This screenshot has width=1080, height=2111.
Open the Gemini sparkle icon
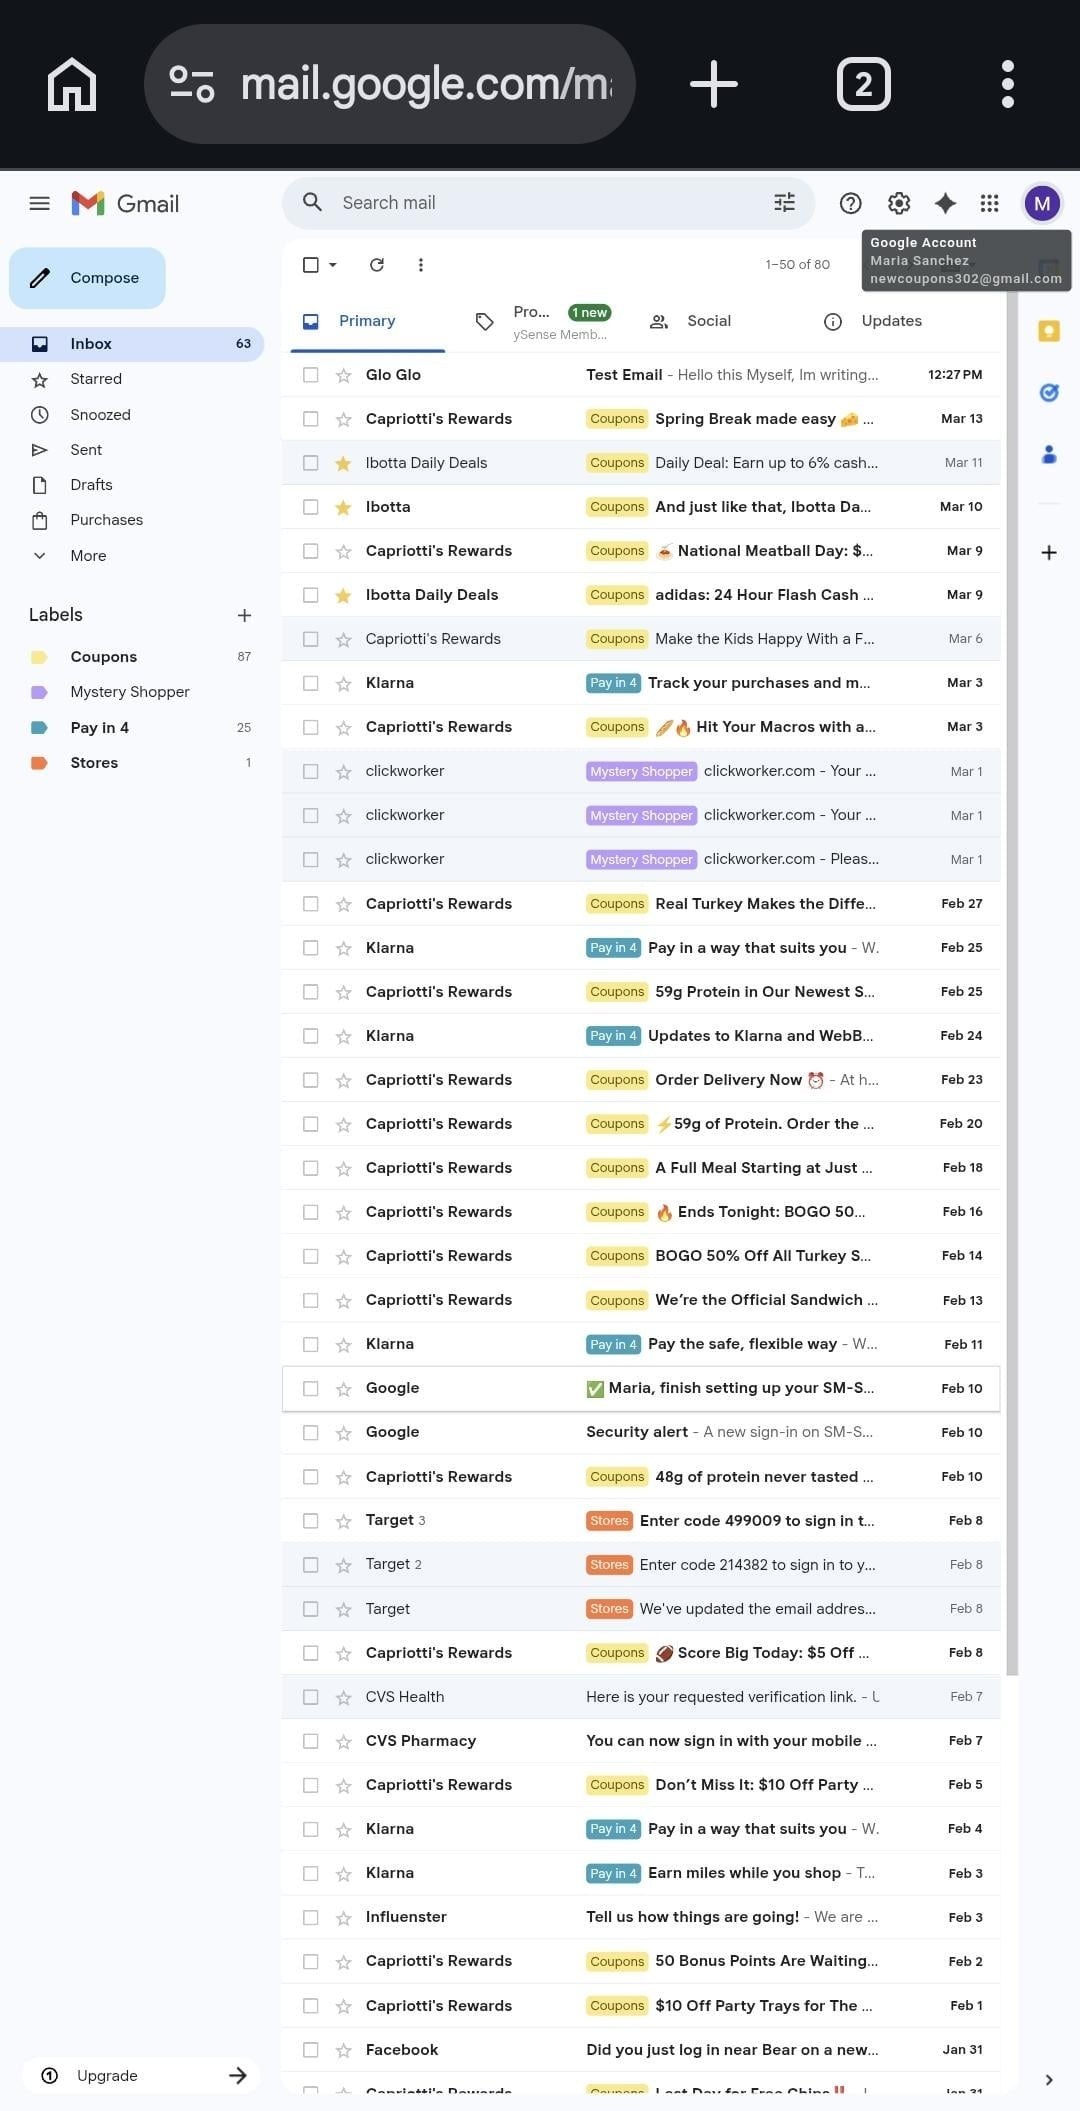945,204
